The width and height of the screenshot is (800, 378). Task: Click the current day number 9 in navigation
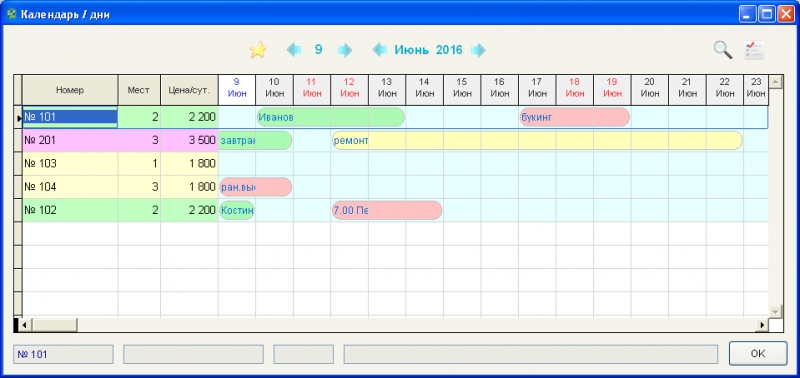[318, 50]
